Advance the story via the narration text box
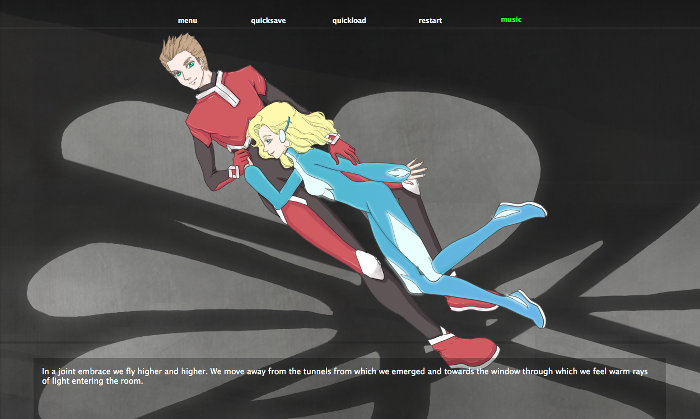 click(x=350, y=376)
